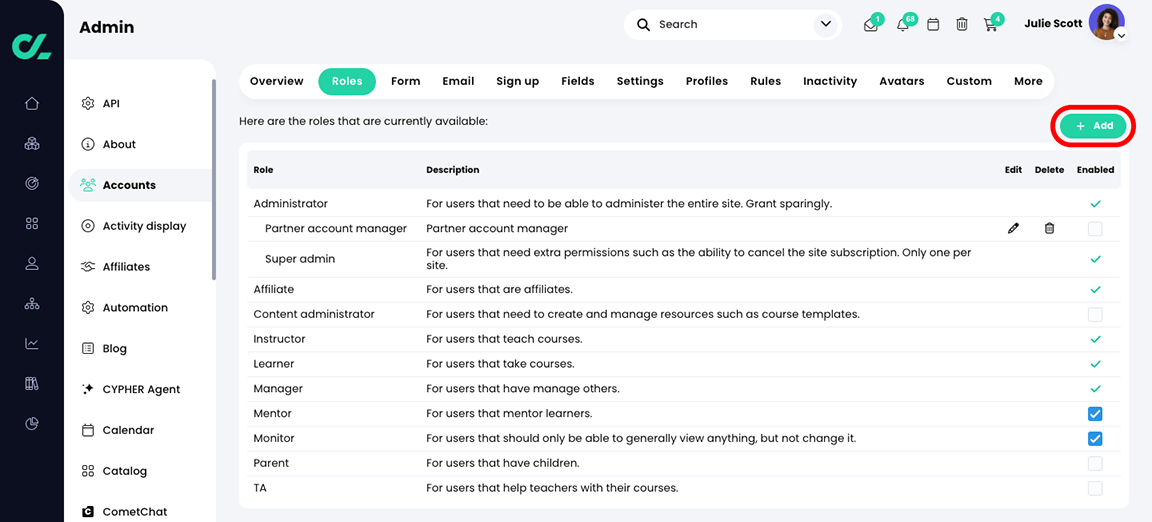Open the notifications bell icon
This screenshot has height=522, width=1152.
903,25
